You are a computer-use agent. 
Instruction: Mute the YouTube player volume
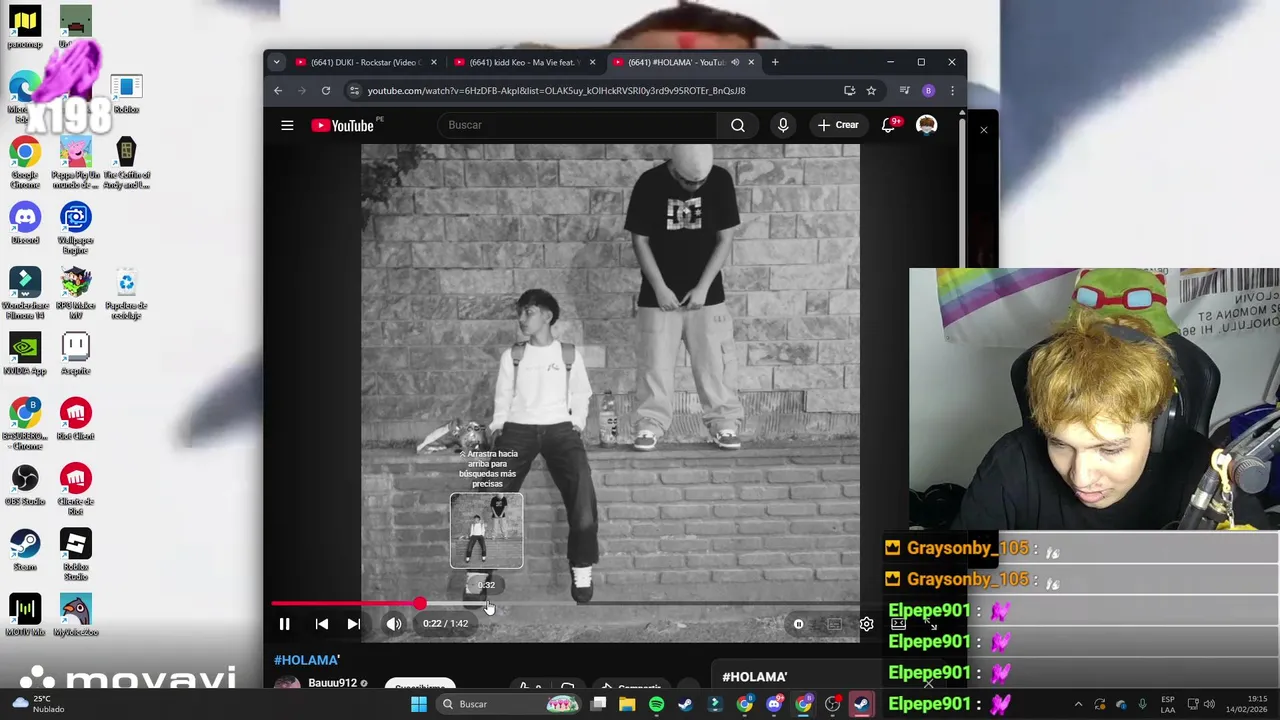pos(394,624)
